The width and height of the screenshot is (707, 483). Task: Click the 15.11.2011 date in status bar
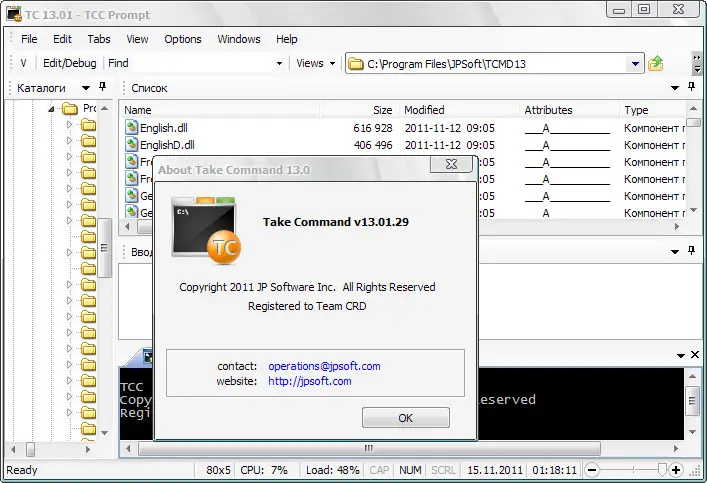click(x=495, y=470)
